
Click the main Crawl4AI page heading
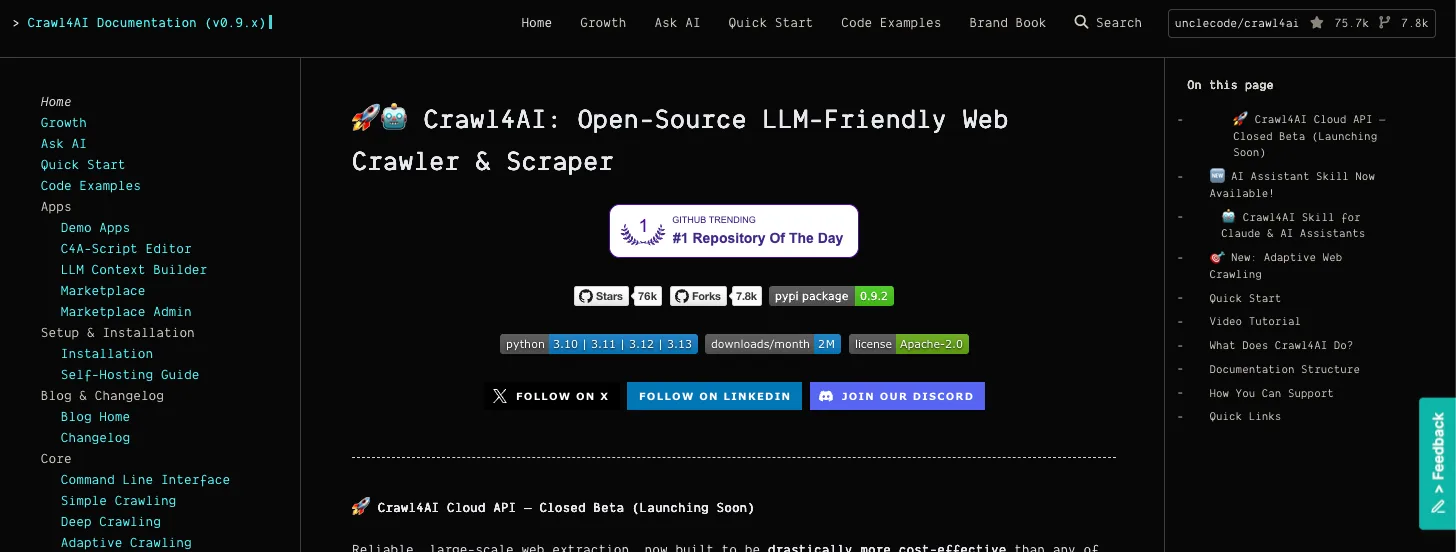pos(680,140)
